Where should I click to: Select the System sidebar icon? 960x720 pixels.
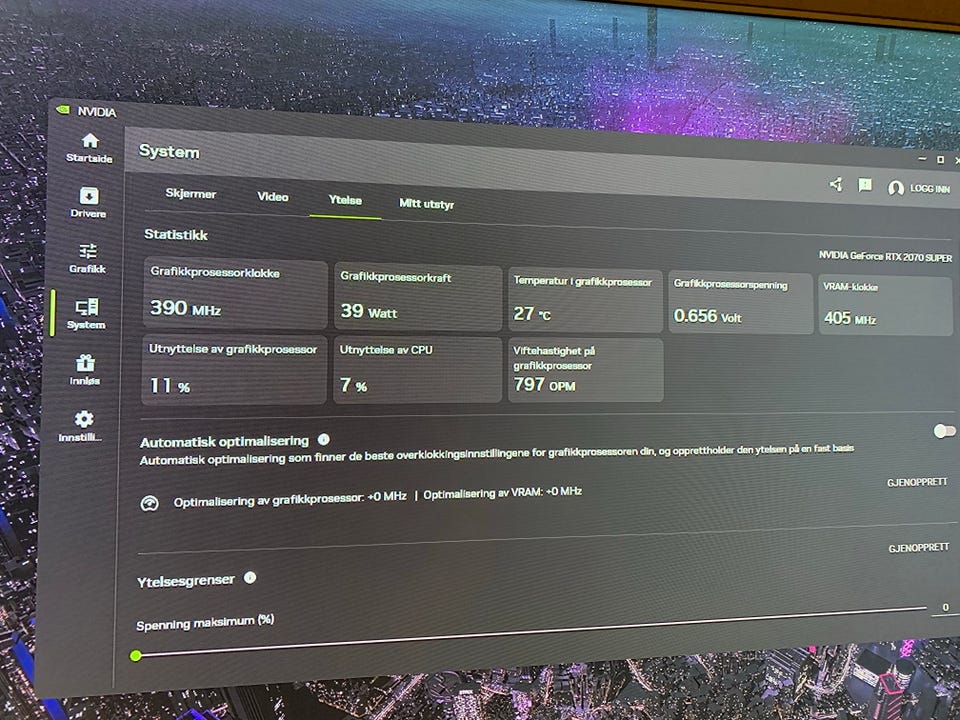click(x=87, y=307)
